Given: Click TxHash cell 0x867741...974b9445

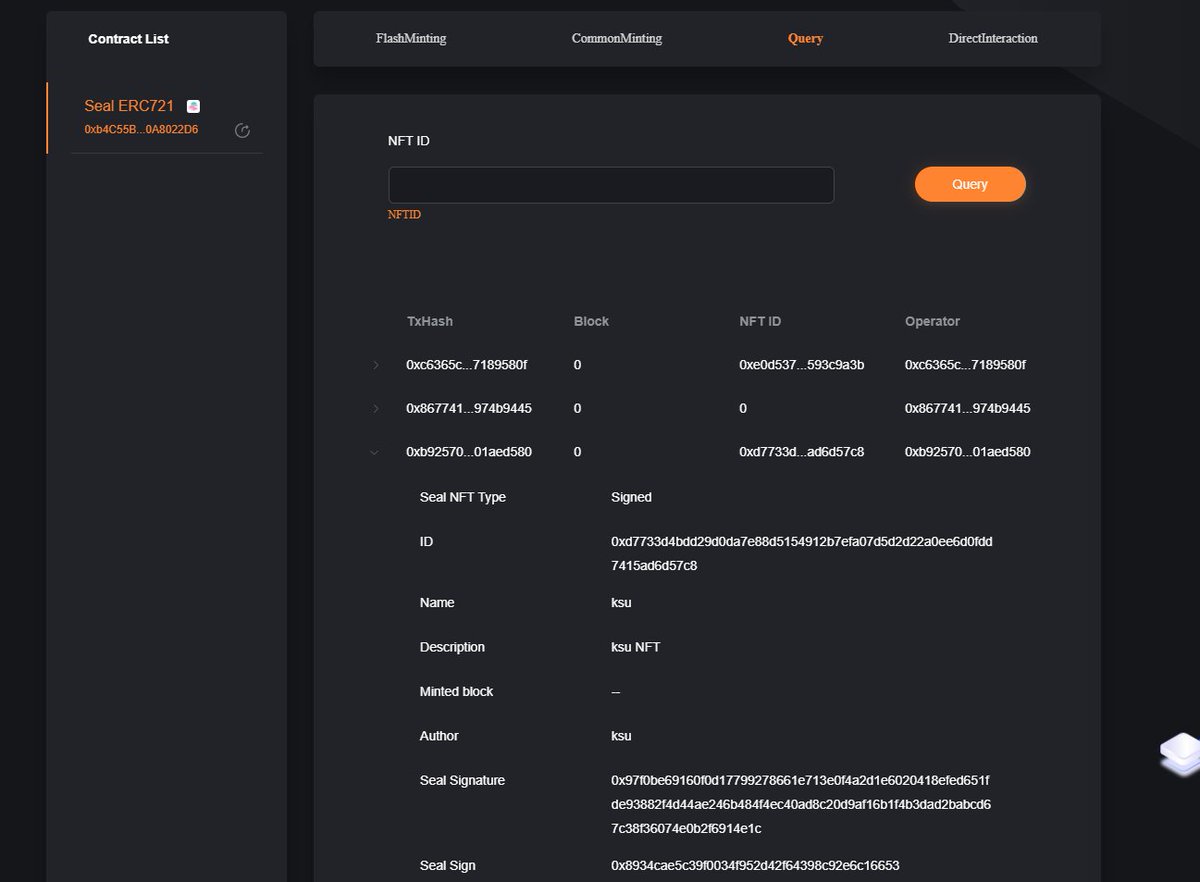Looking at the screenshot, I should (x=469, y=409).
